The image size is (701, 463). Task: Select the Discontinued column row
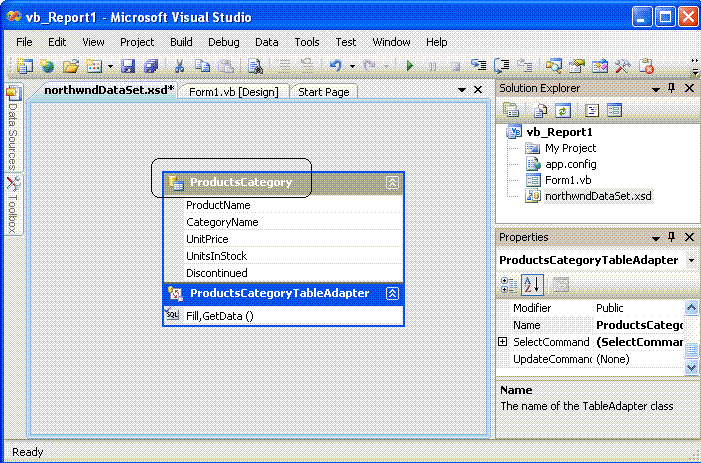pos(283,273)
